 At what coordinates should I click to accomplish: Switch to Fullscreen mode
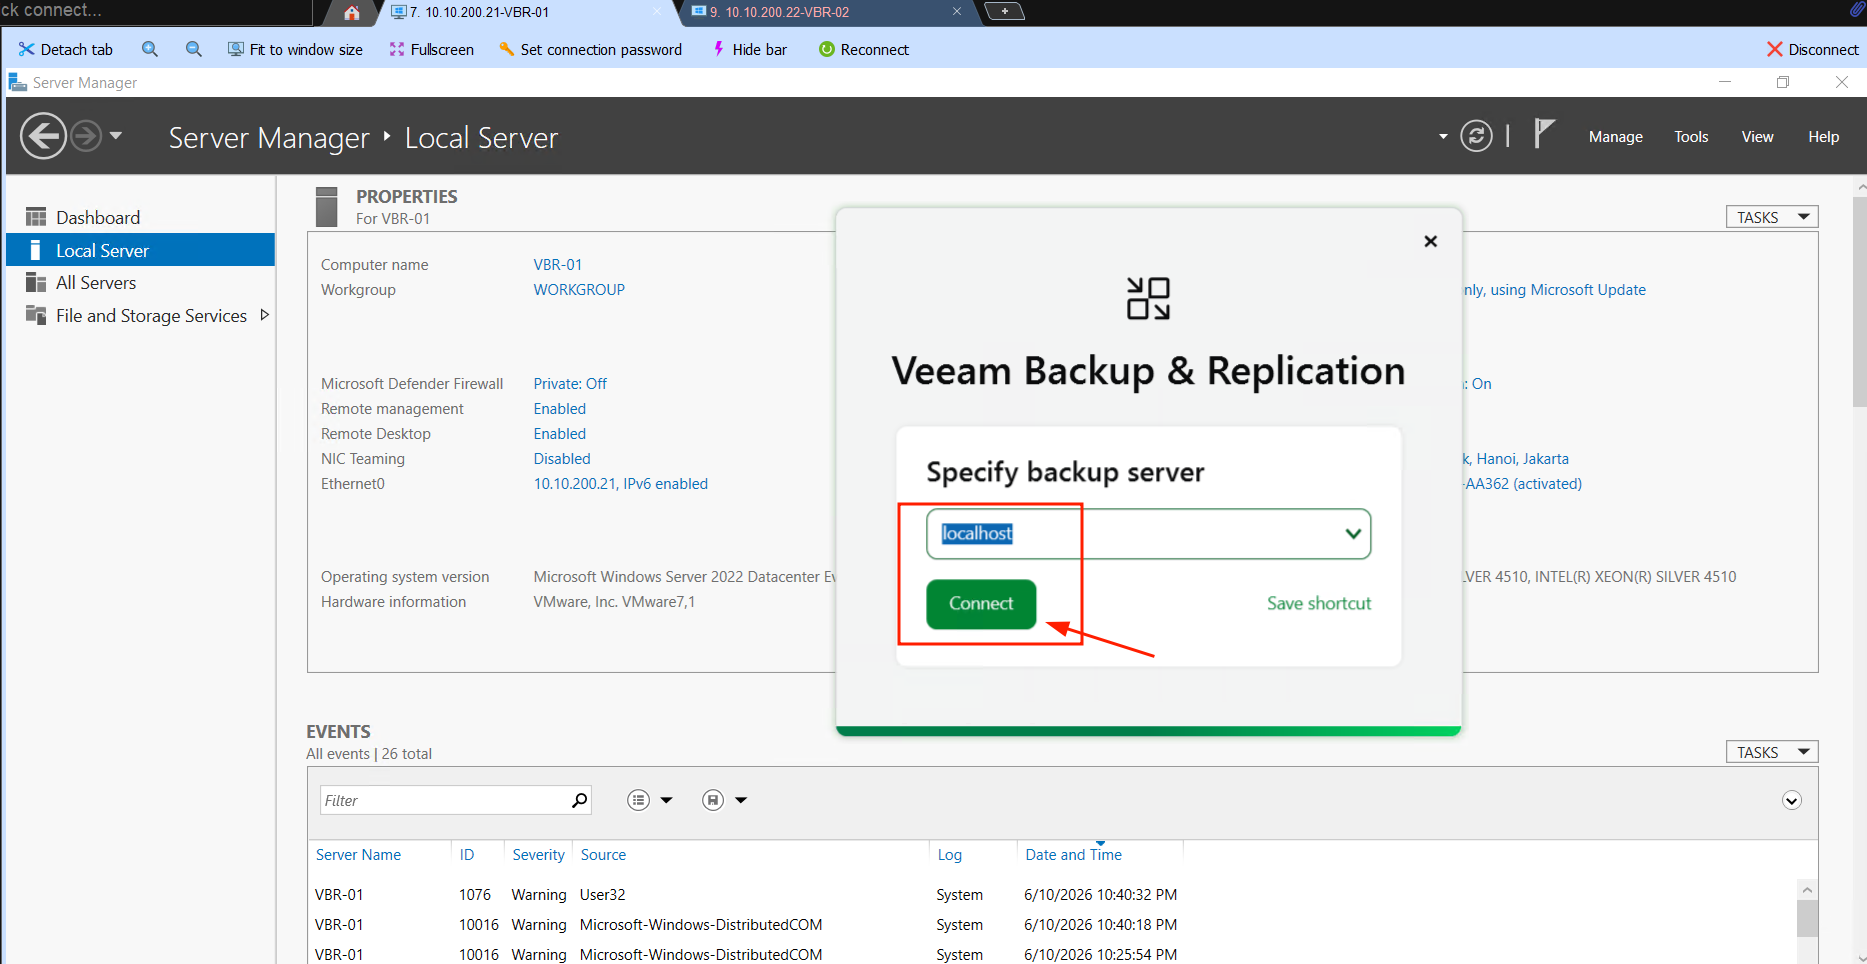[431, 49]
